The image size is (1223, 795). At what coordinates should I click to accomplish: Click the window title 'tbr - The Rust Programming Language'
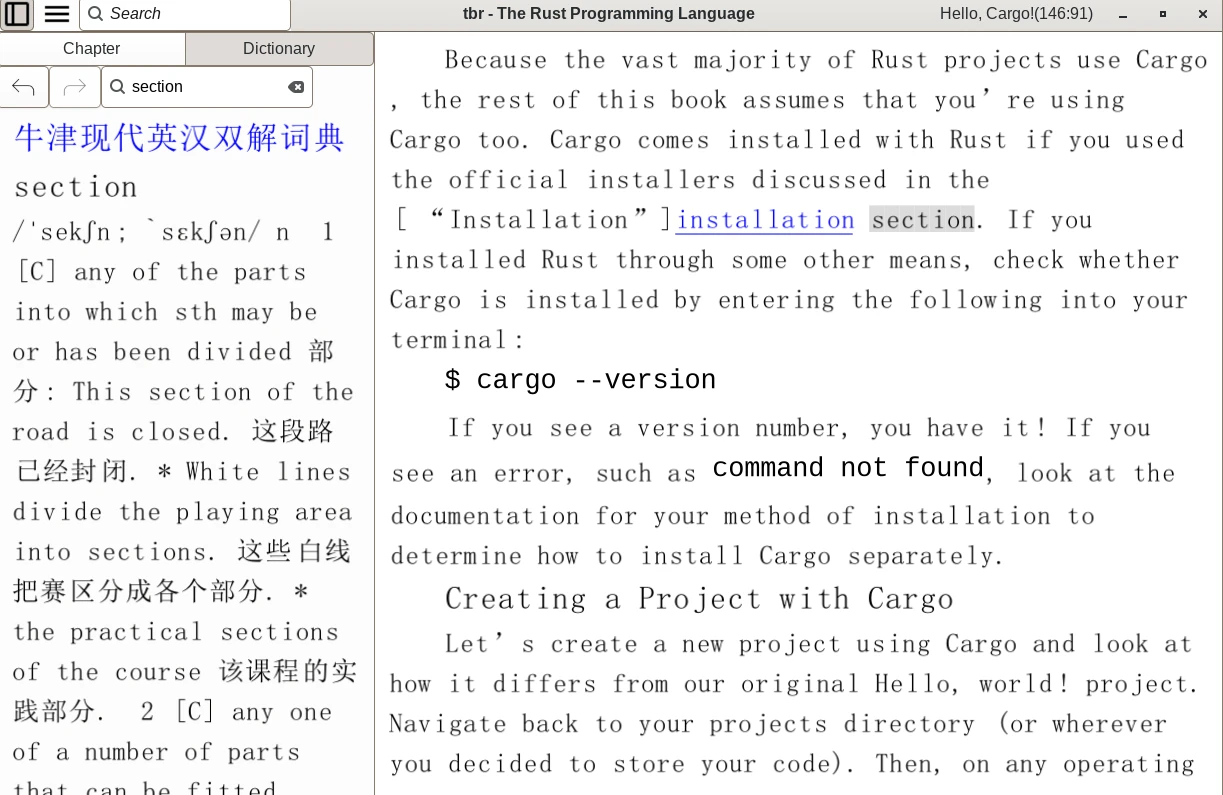point(609,14)
